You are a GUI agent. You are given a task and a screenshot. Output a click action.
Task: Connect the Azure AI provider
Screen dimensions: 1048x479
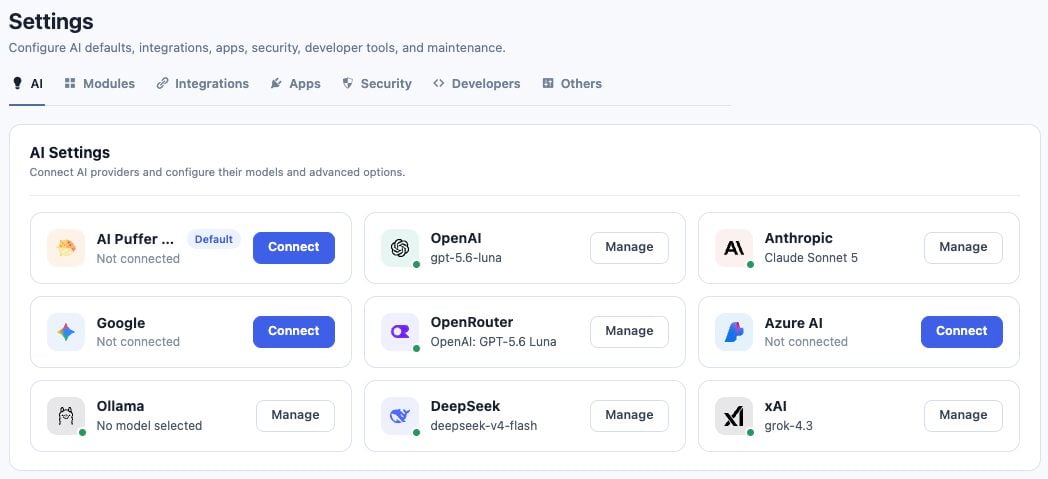(x=962, y=331)
